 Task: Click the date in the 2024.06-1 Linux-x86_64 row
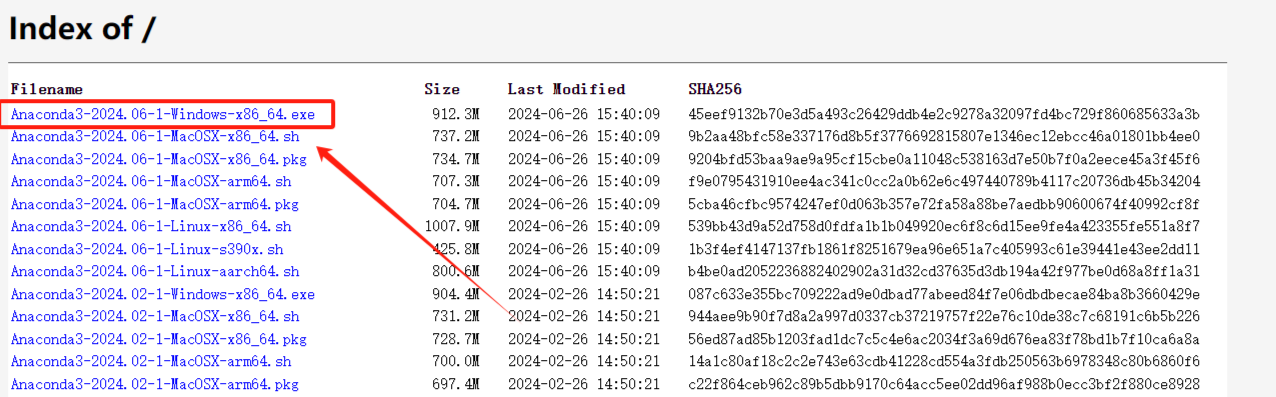click(x=584, y=227)
